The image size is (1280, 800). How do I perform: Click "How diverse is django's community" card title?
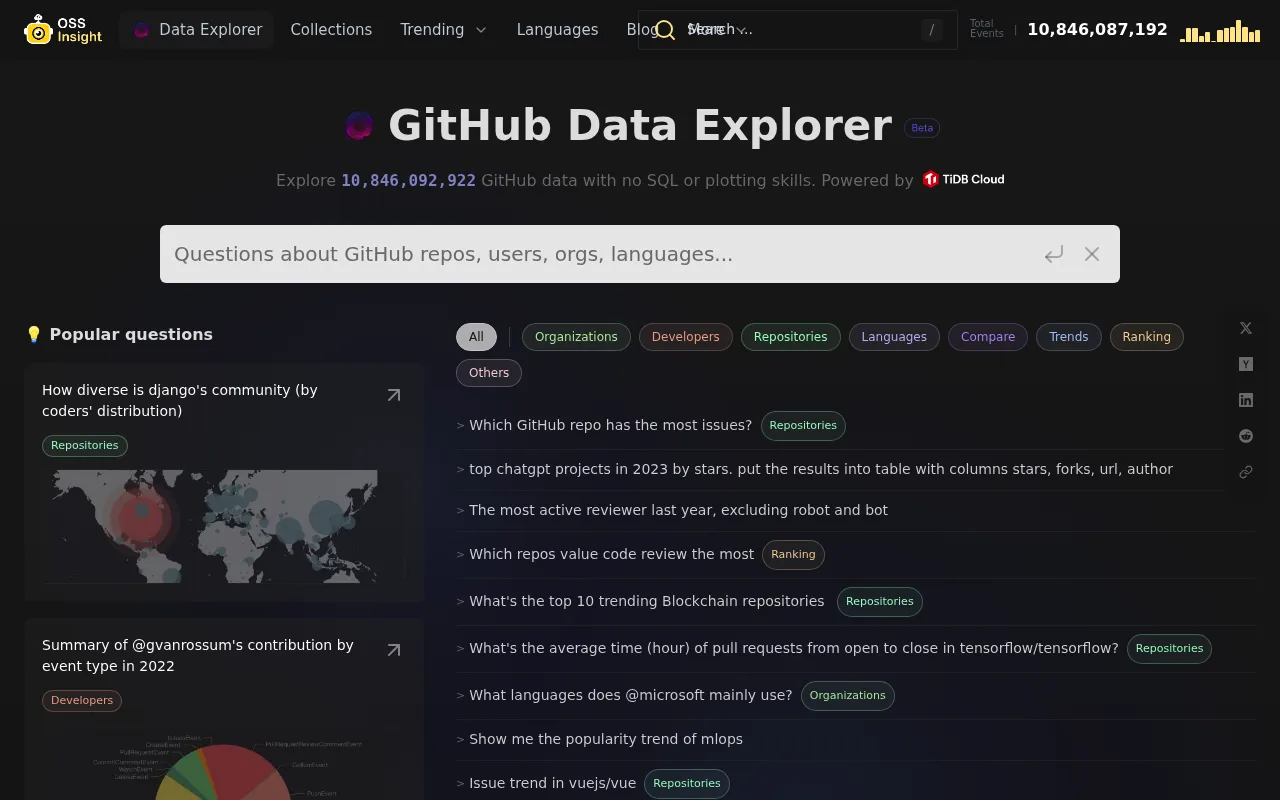click(180, 400)
